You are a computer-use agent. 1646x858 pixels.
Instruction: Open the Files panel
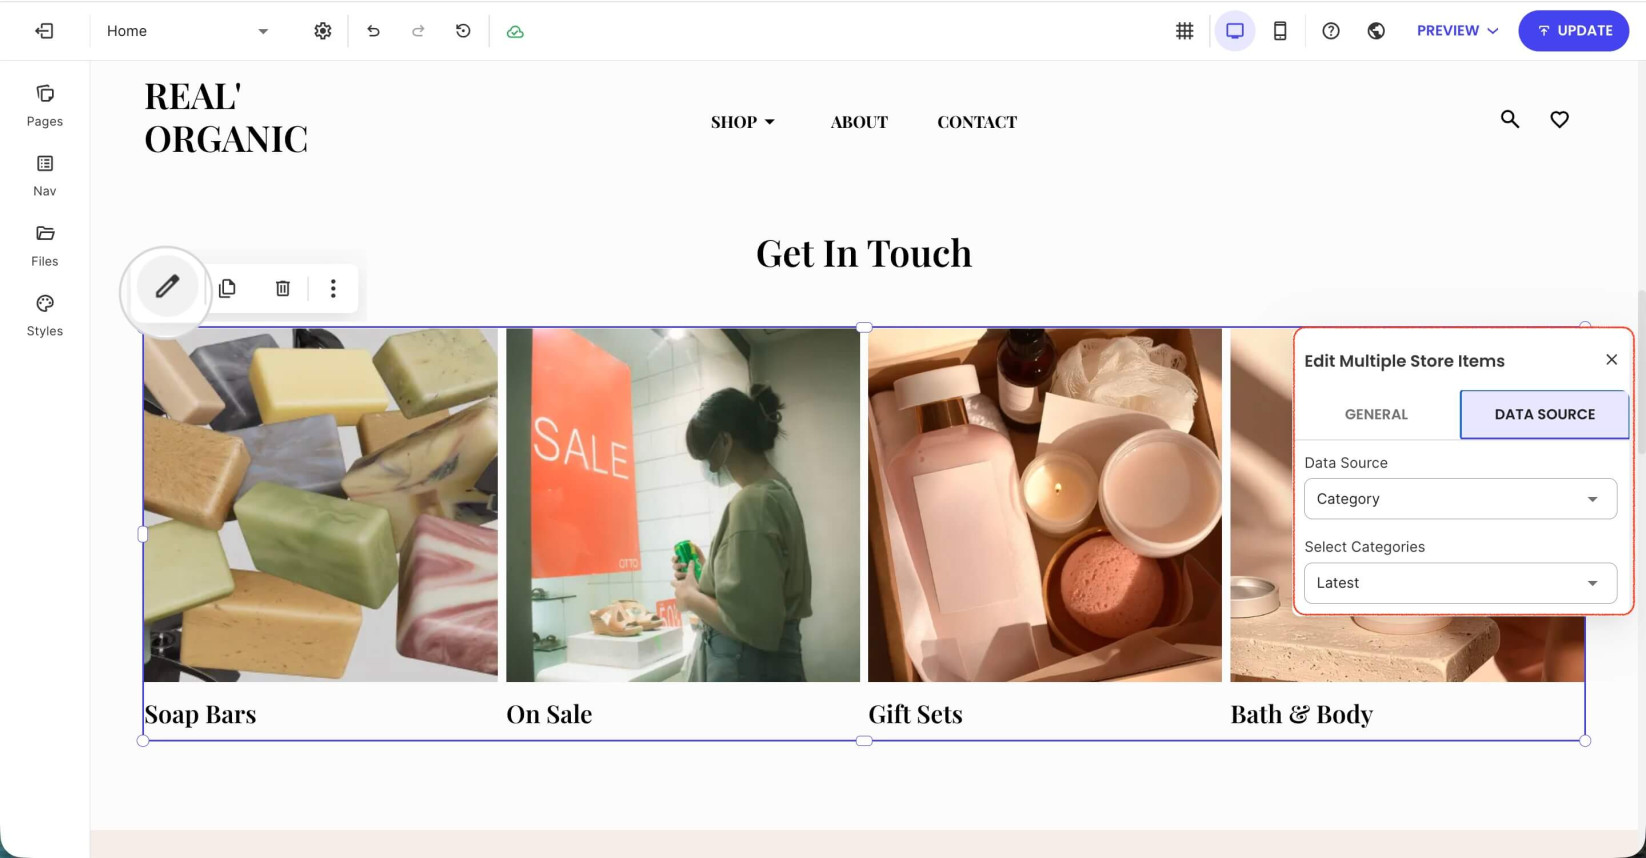(x=45, y=246)
